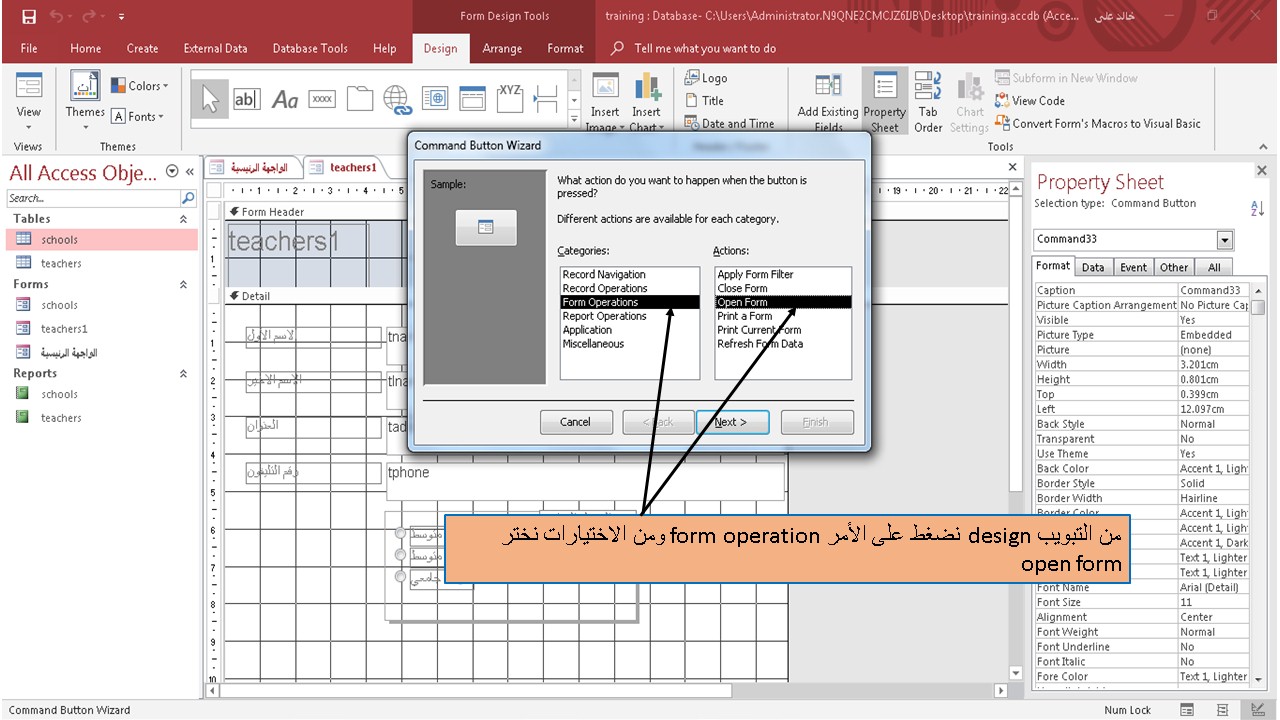Insert Date and Time on form

(729, 123)
